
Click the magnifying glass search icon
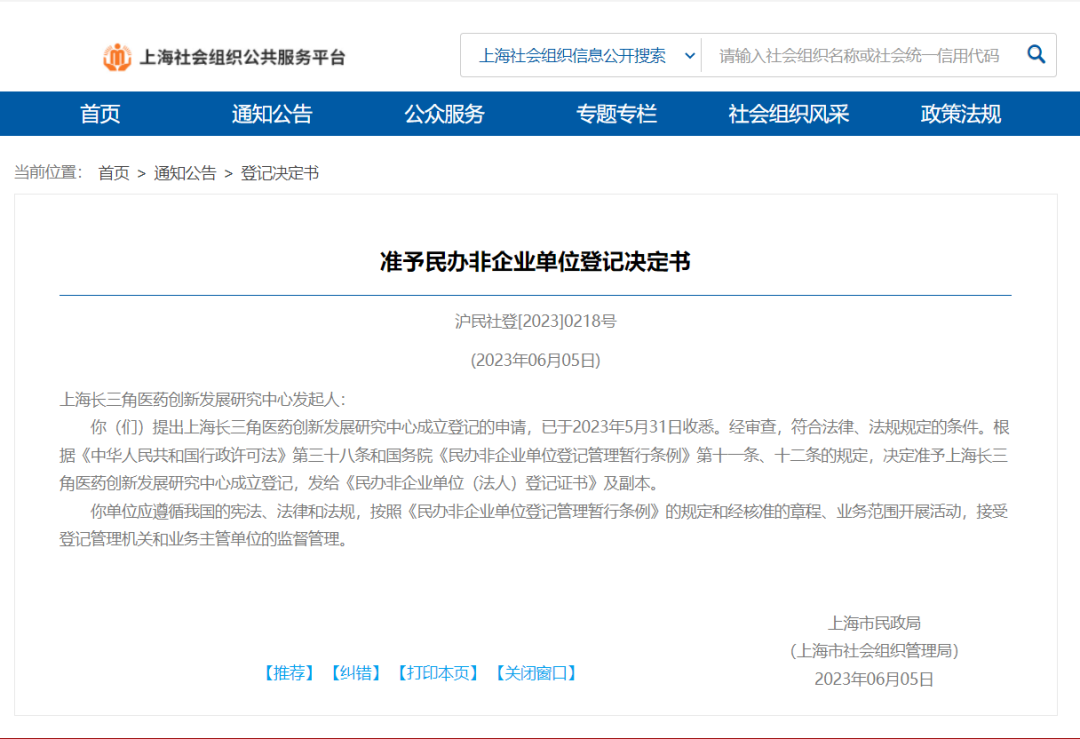pyautogui.click(x=1036, y=55)
